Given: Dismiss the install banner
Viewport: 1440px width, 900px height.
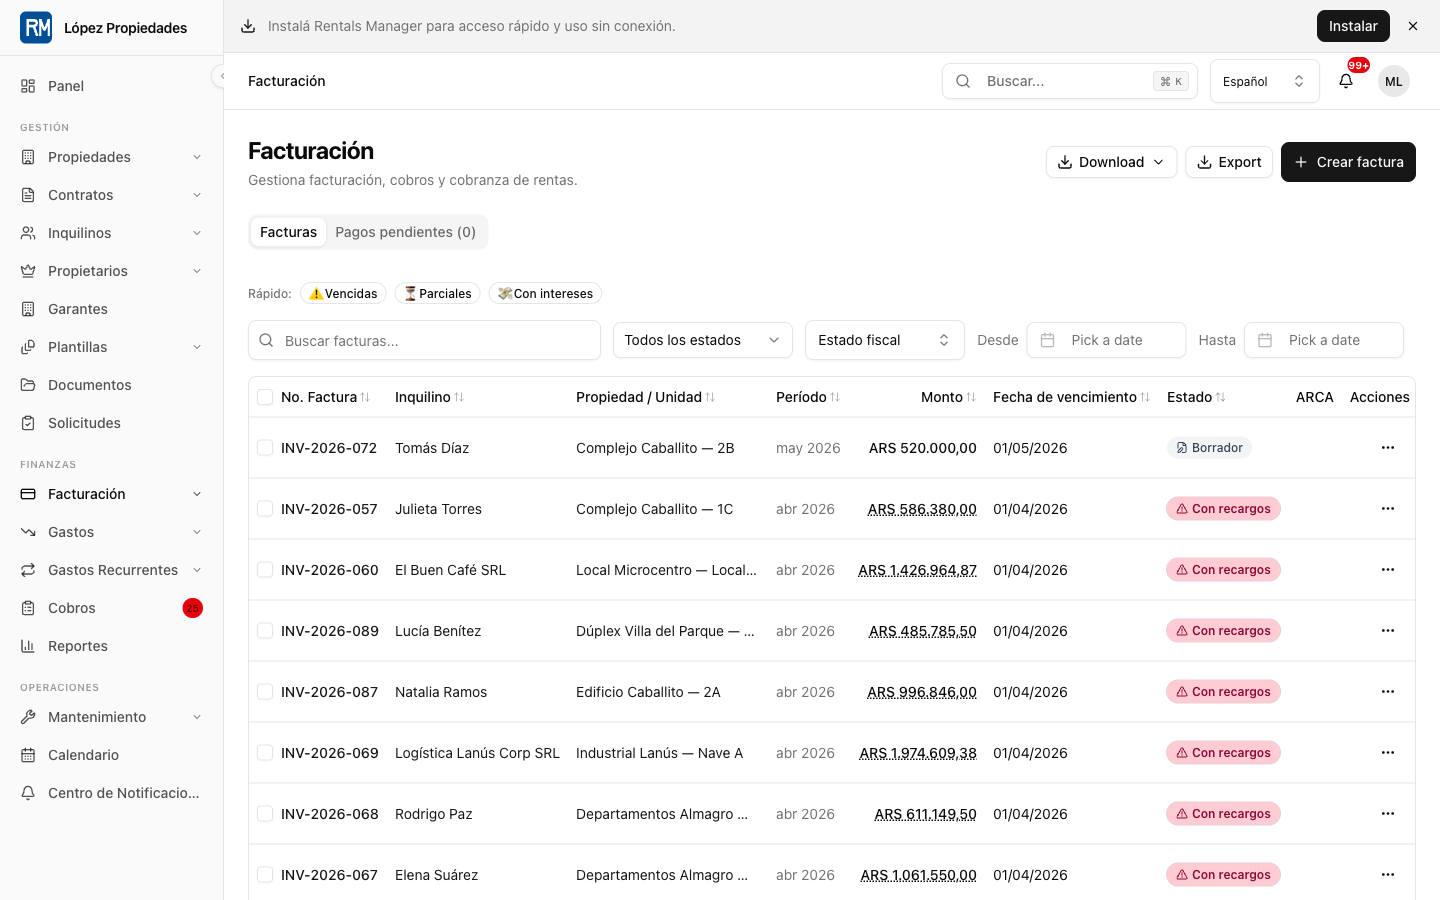Looking at the screenshot, I should [1413, 26].
